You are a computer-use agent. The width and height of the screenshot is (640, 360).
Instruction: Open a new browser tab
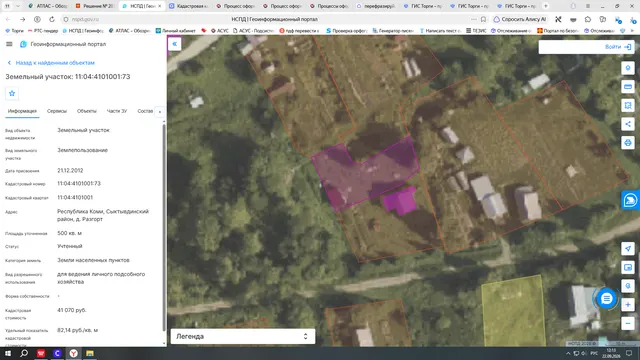coord(546,6)
